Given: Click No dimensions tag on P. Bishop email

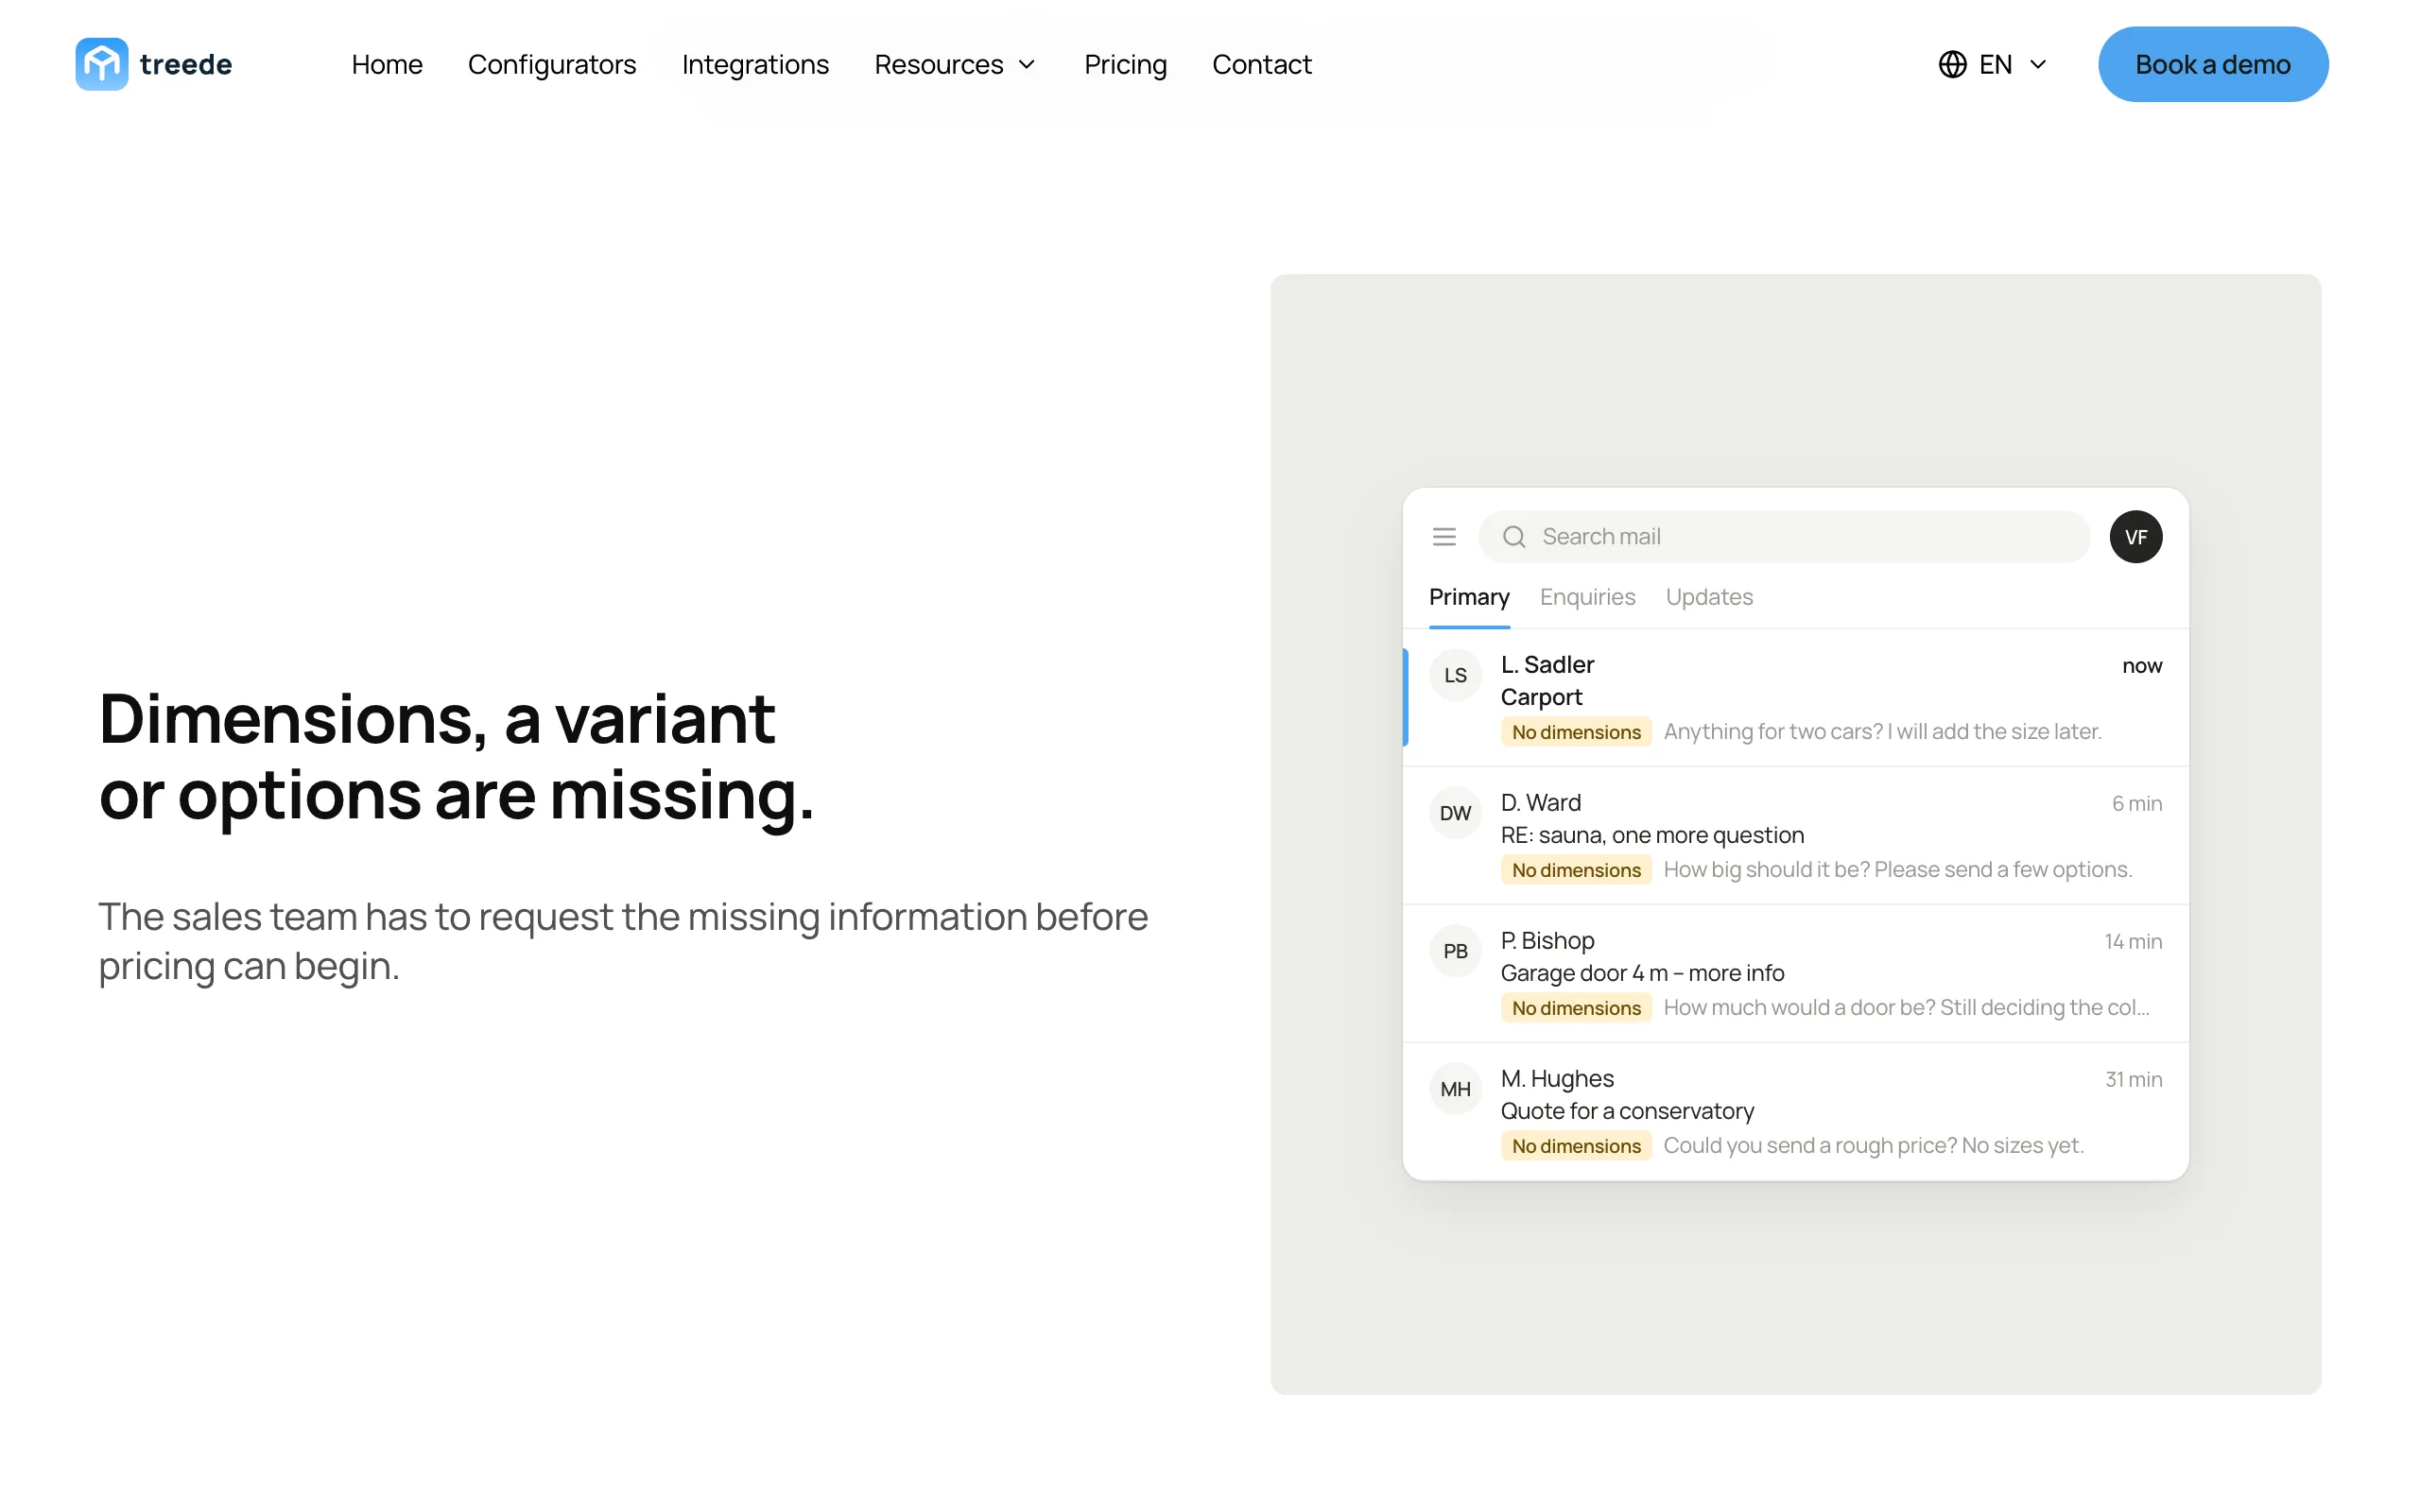Looking at the screenshot, I should (1576, 1008).
